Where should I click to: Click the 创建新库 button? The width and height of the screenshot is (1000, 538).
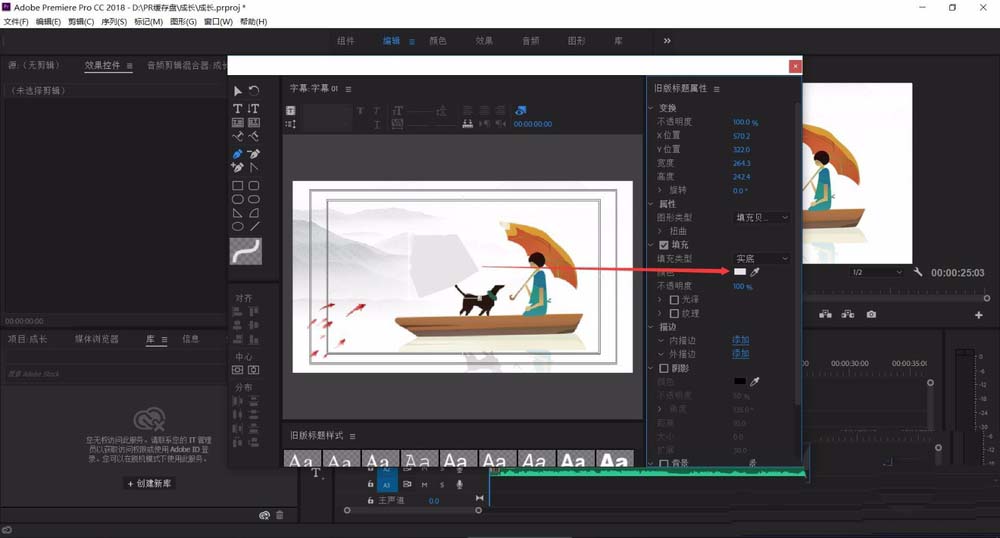click(x=149, y=483)
